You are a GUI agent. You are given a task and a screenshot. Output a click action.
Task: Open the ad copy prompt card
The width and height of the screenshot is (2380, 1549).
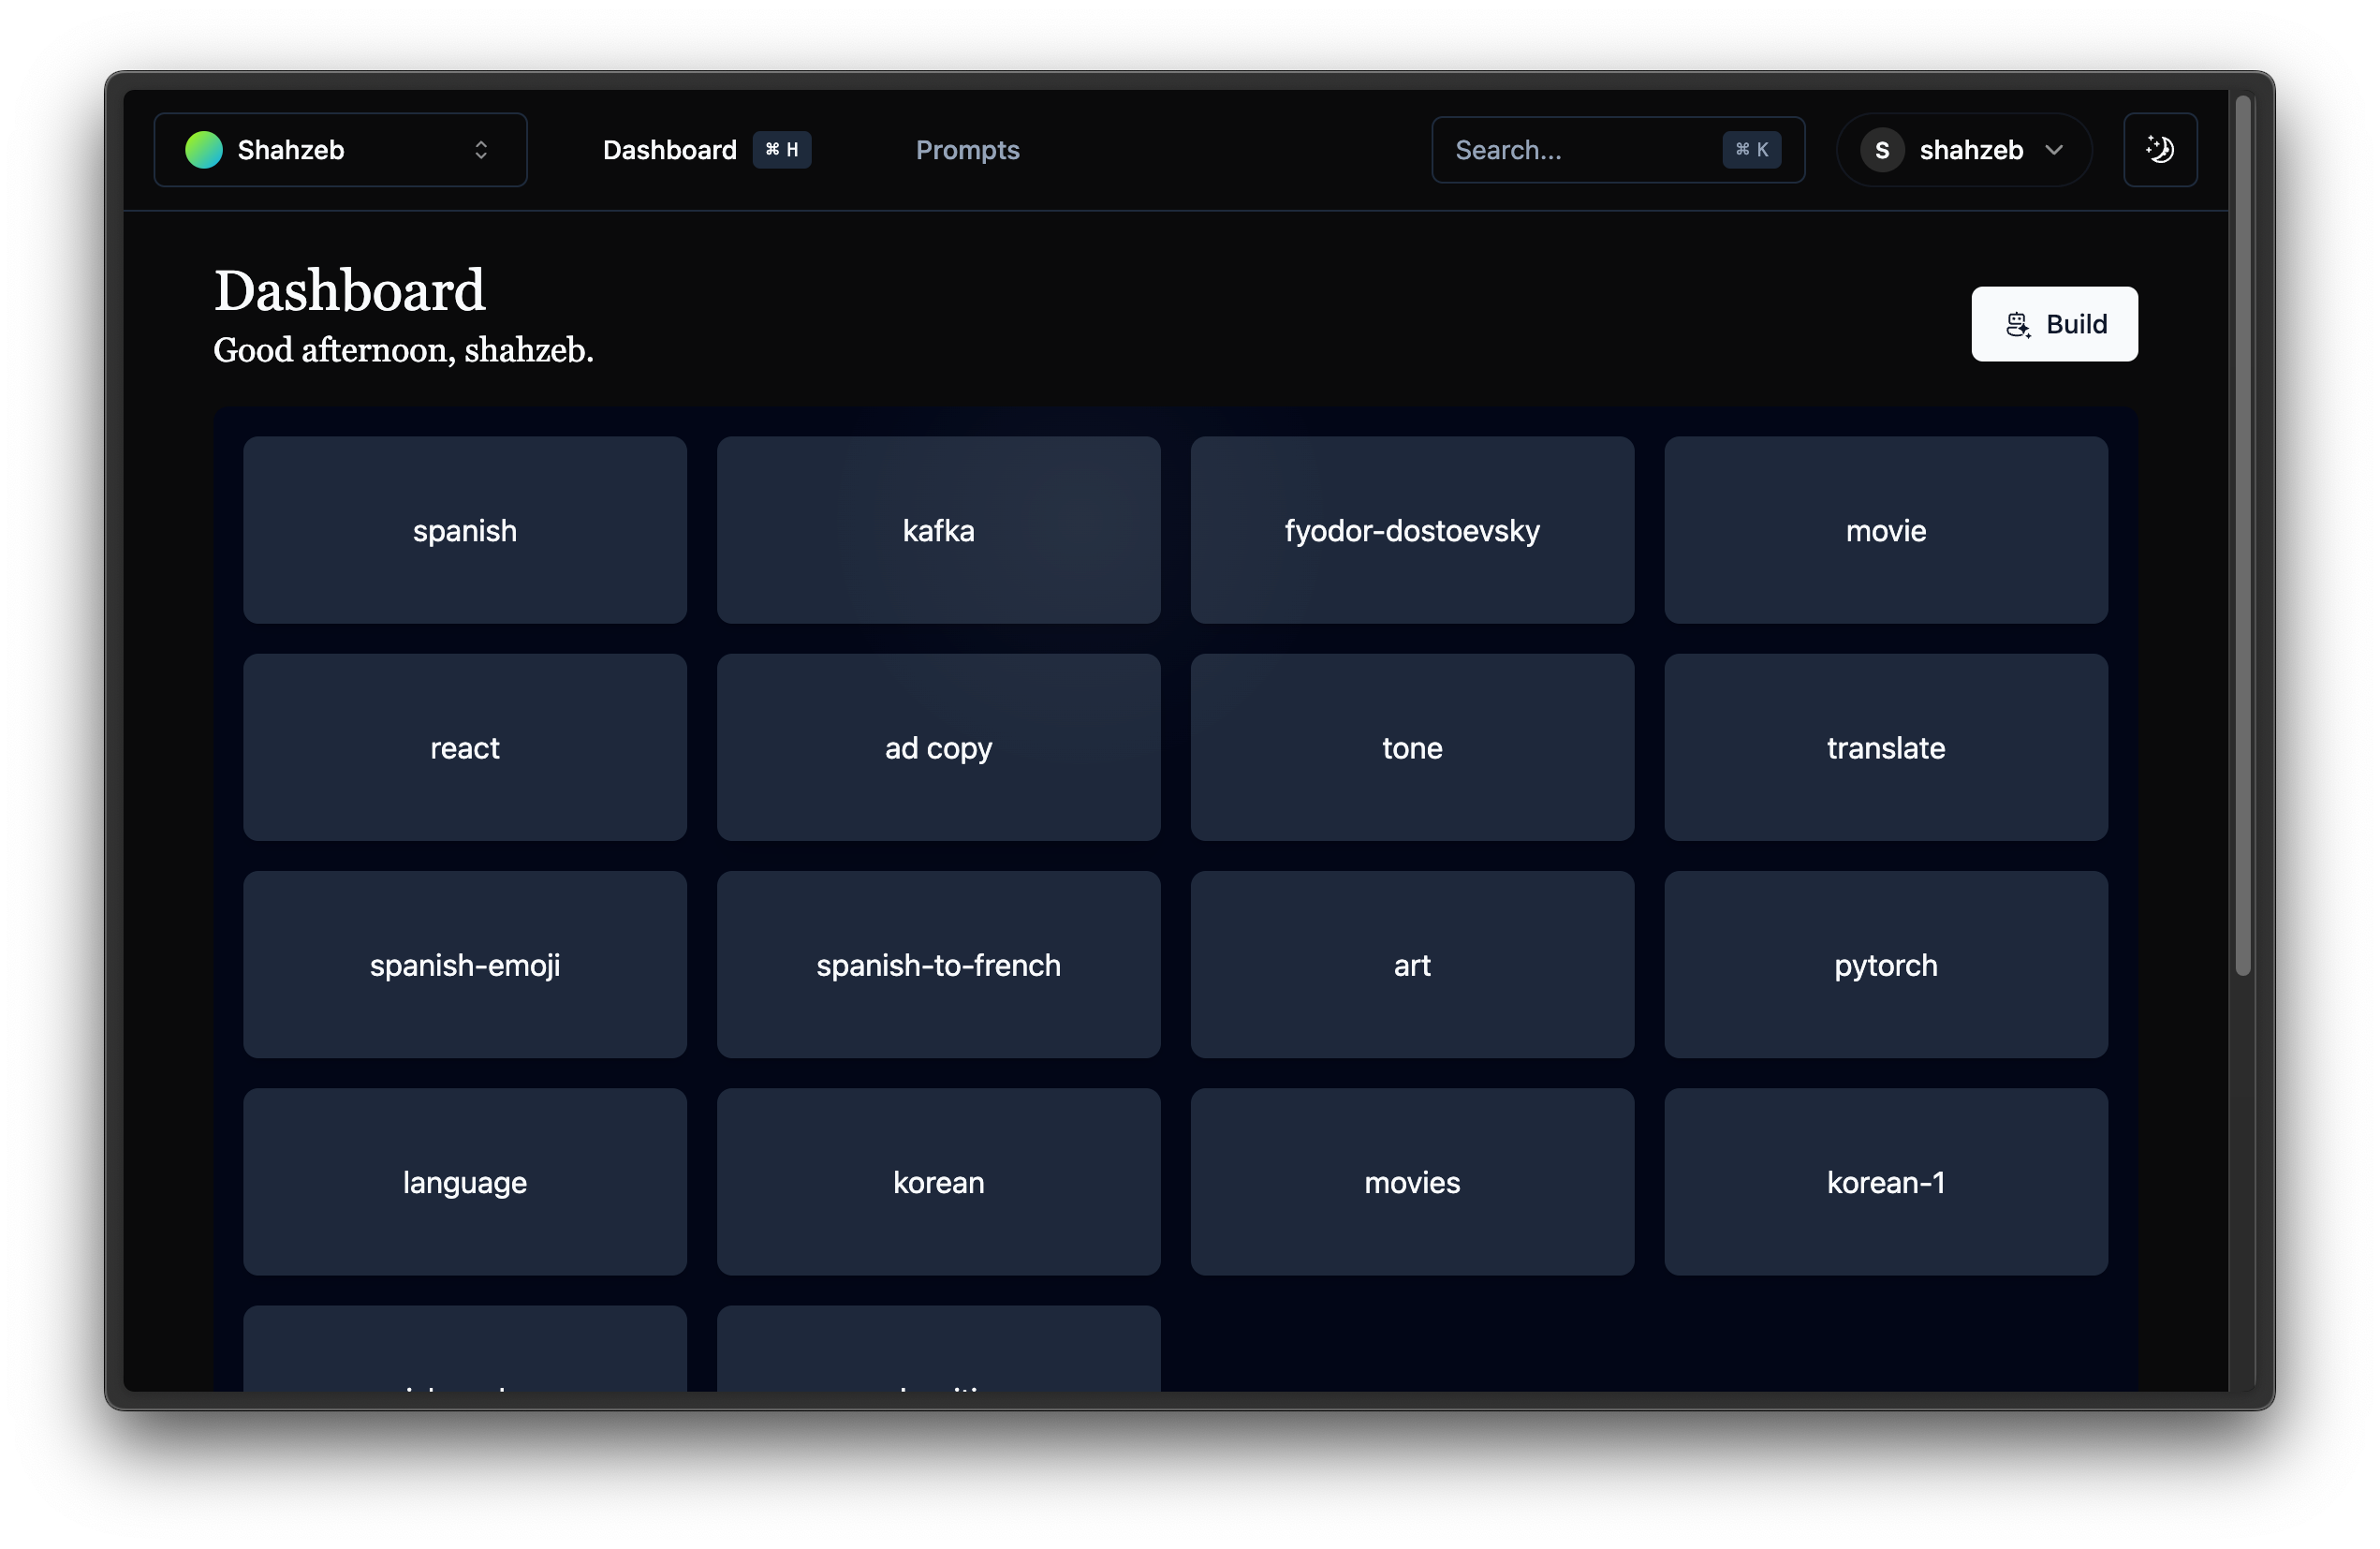tap(938, 748)
